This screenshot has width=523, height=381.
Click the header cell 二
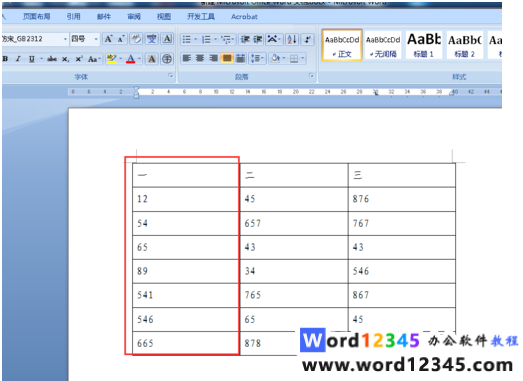[x=294, y=175]
